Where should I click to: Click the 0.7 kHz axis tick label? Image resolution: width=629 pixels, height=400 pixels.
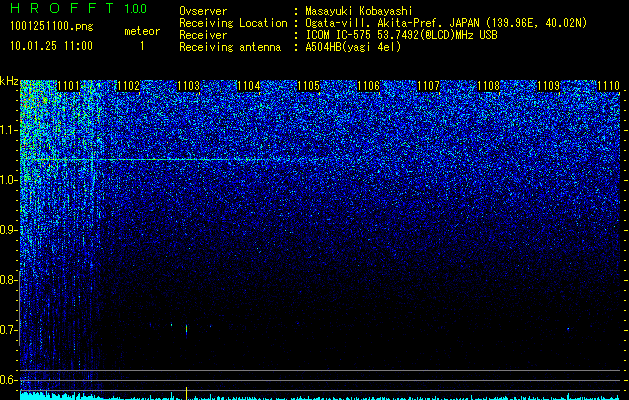9,330
